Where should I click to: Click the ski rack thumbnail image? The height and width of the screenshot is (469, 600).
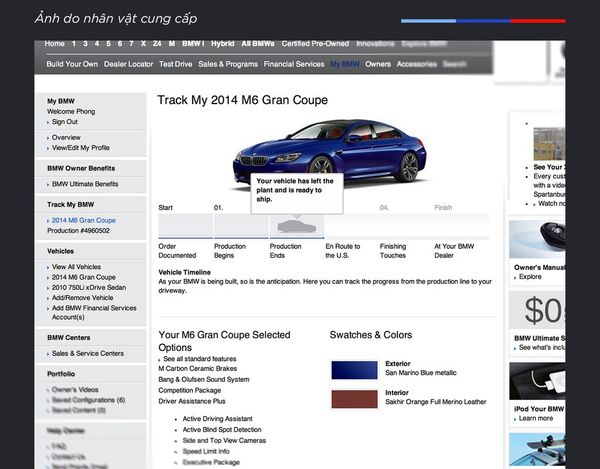point(537,450)
